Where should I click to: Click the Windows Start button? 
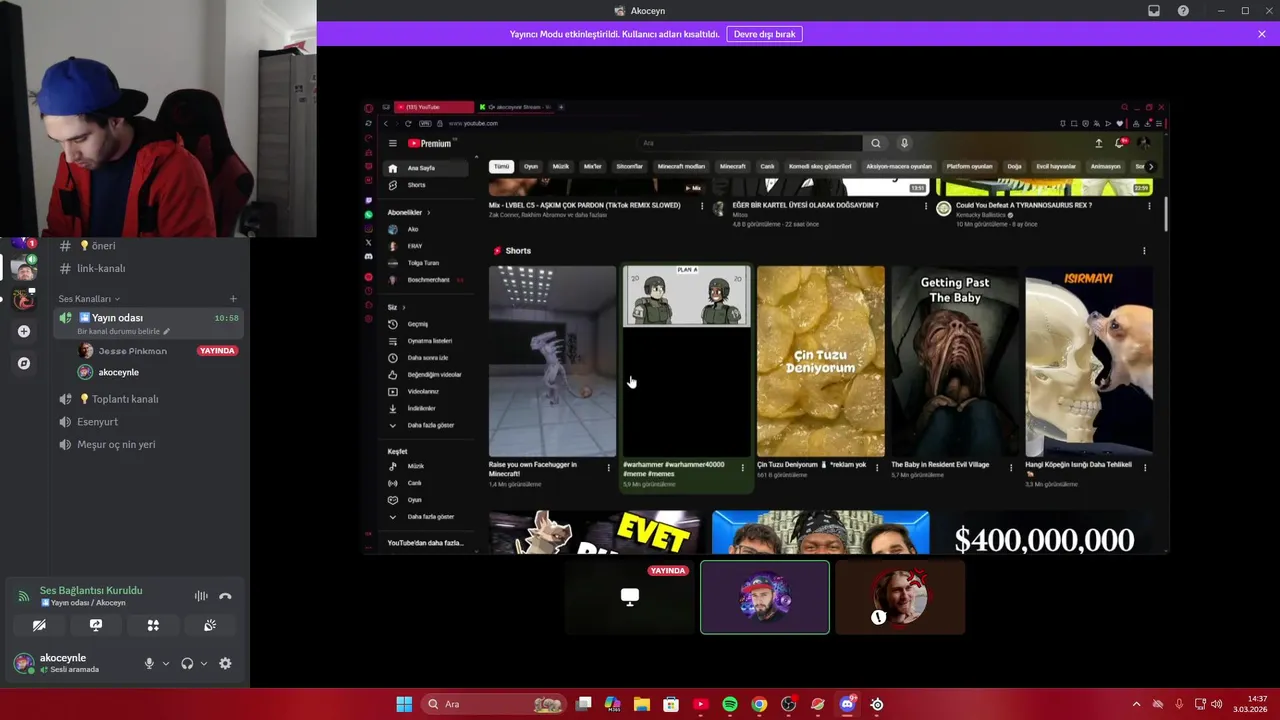[x=404, y=704]
